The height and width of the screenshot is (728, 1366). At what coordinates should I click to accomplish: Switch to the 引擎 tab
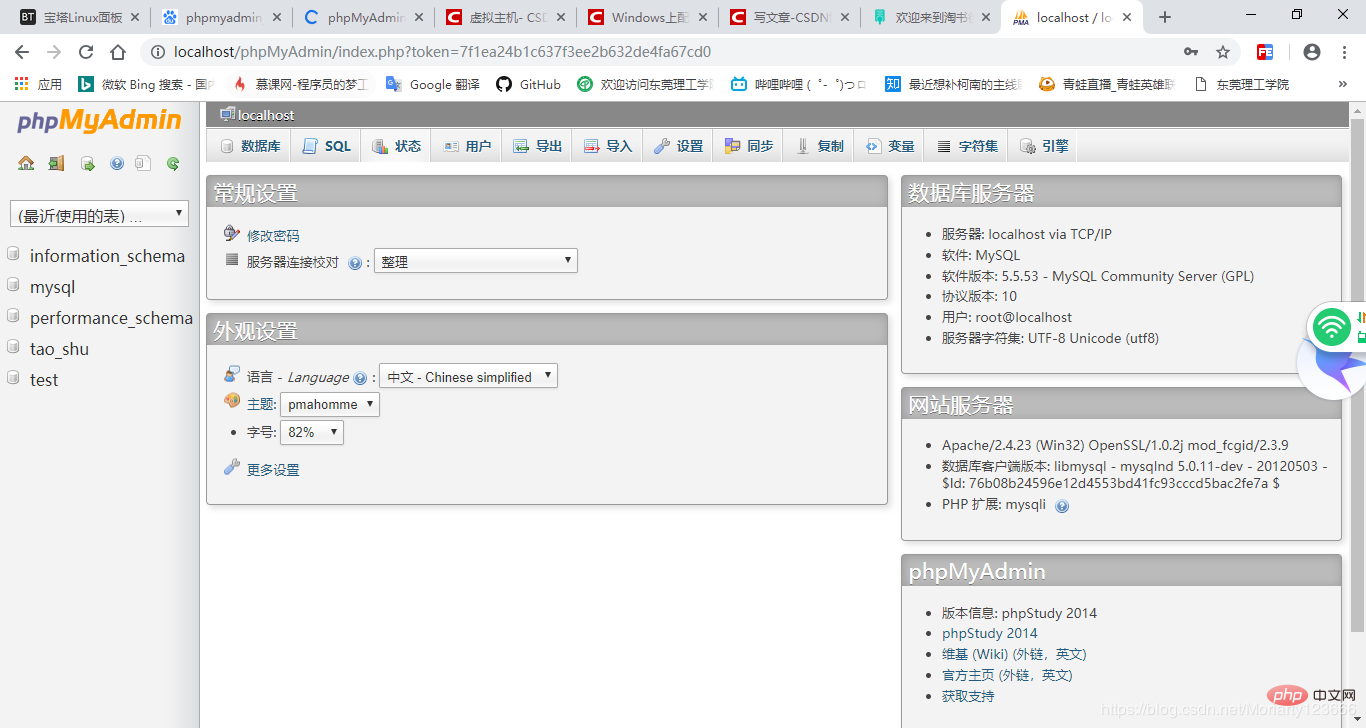(x=1044, y=146)
